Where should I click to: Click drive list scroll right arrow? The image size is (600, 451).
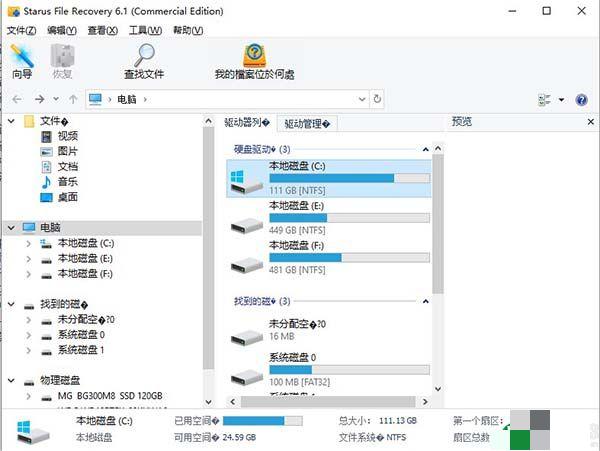[x=425, y=402]
